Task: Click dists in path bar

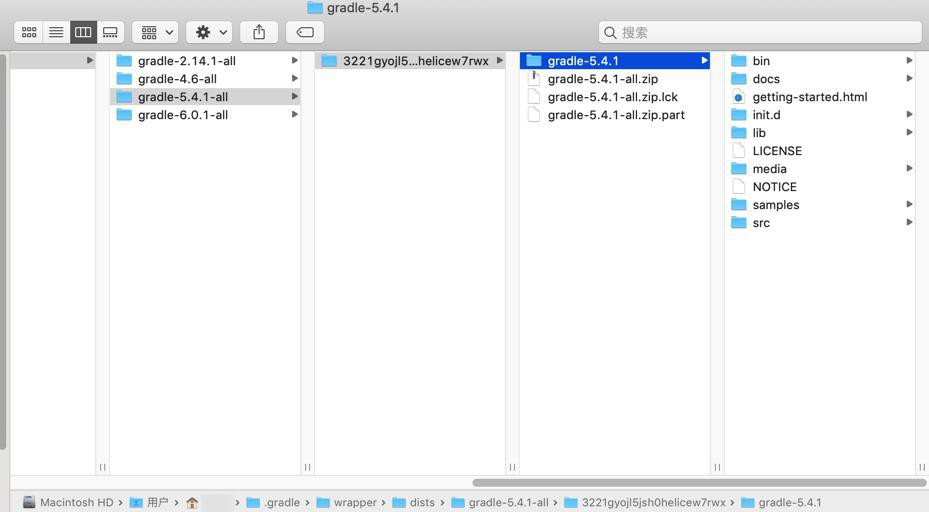Action: (x=414, y=503)
